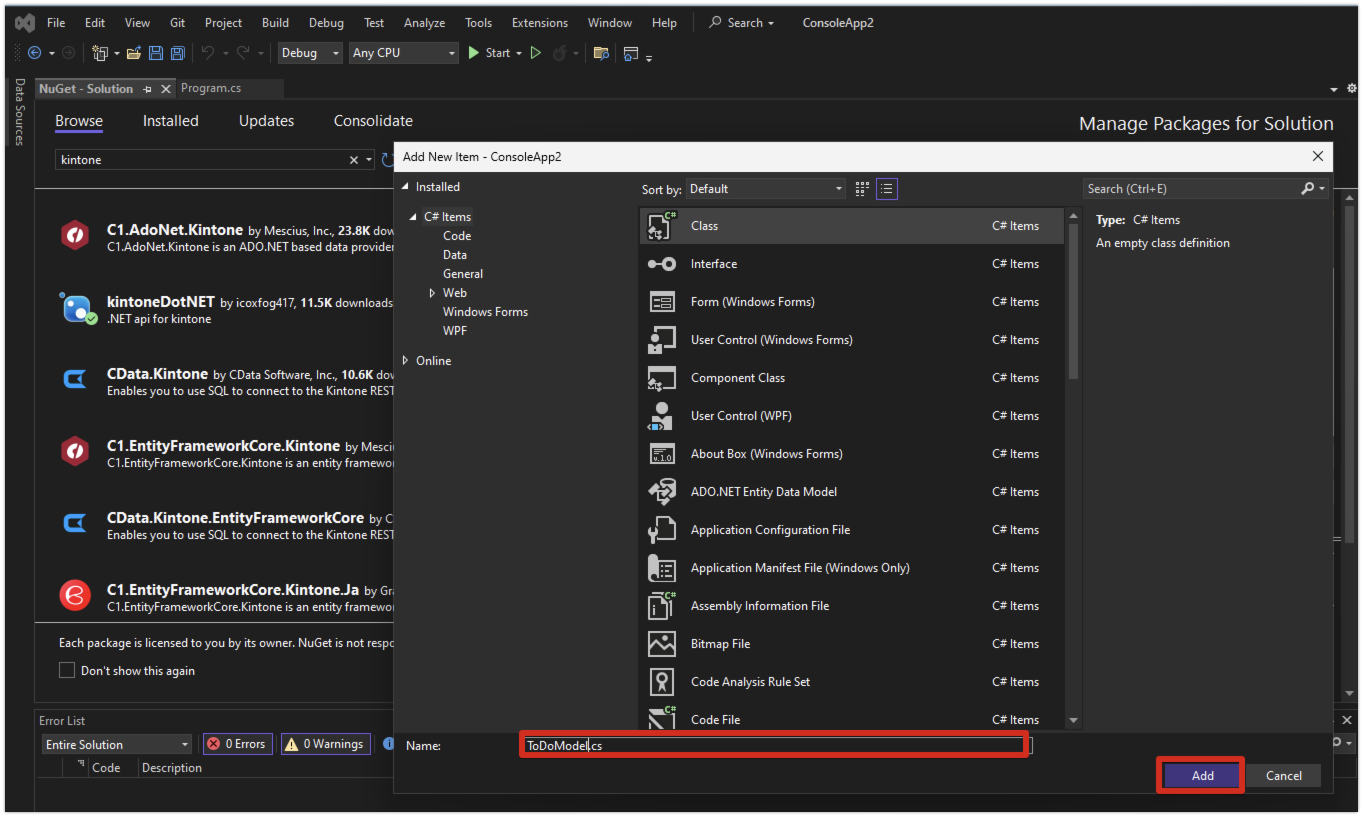Image resolution: width=1363 pixels, height=817 pixels.
Task: Click the Start Without Debugging icon
Action: coord(536,53)
